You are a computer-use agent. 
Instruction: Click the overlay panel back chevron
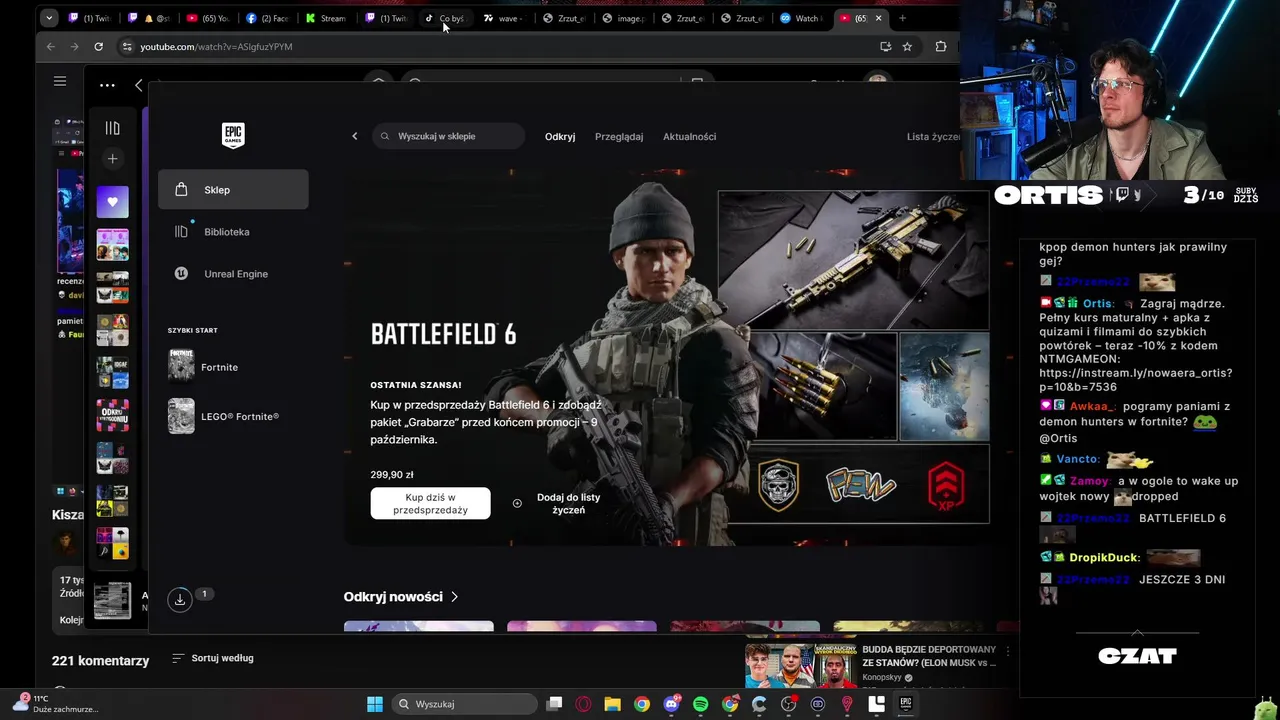coord(138,85)
